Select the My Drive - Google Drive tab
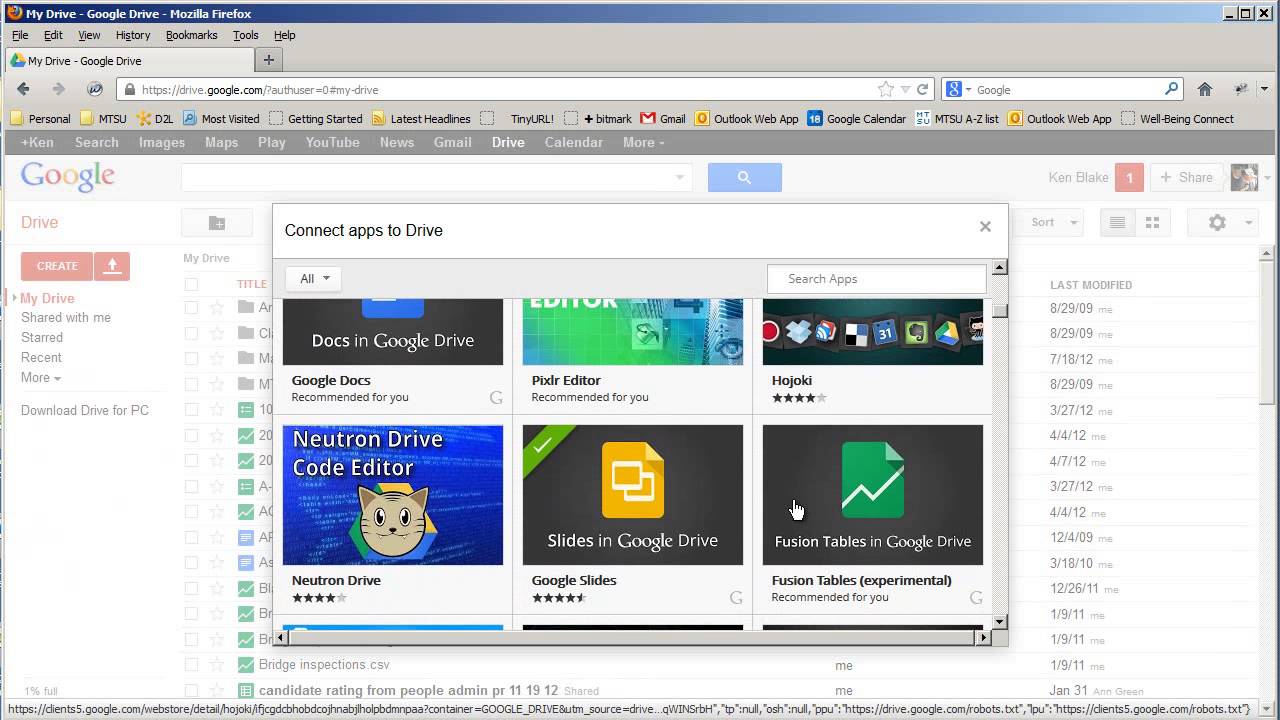 (x=129, y=60)
